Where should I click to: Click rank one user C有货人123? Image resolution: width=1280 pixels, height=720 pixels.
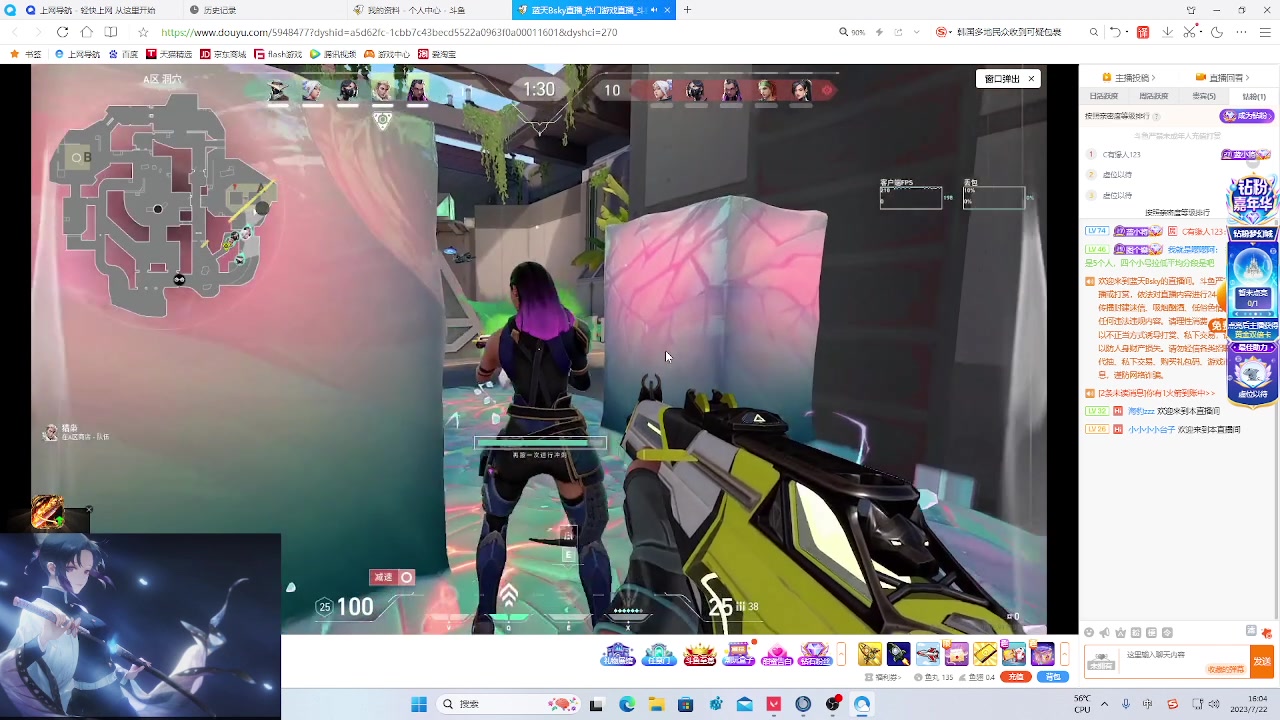[1121, 155]
